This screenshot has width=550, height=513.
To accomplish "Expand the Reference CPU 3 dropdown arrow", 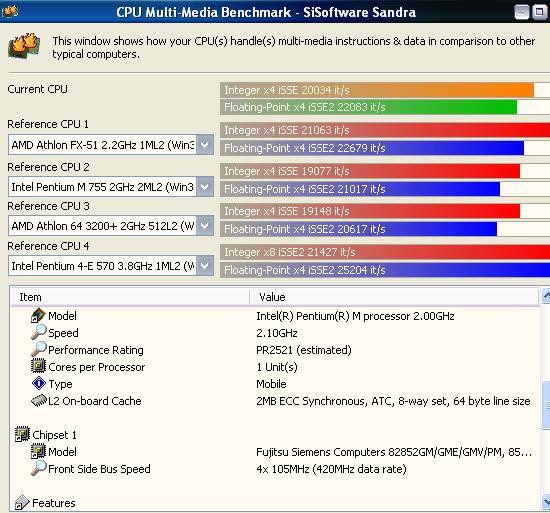I will (204, 225).
